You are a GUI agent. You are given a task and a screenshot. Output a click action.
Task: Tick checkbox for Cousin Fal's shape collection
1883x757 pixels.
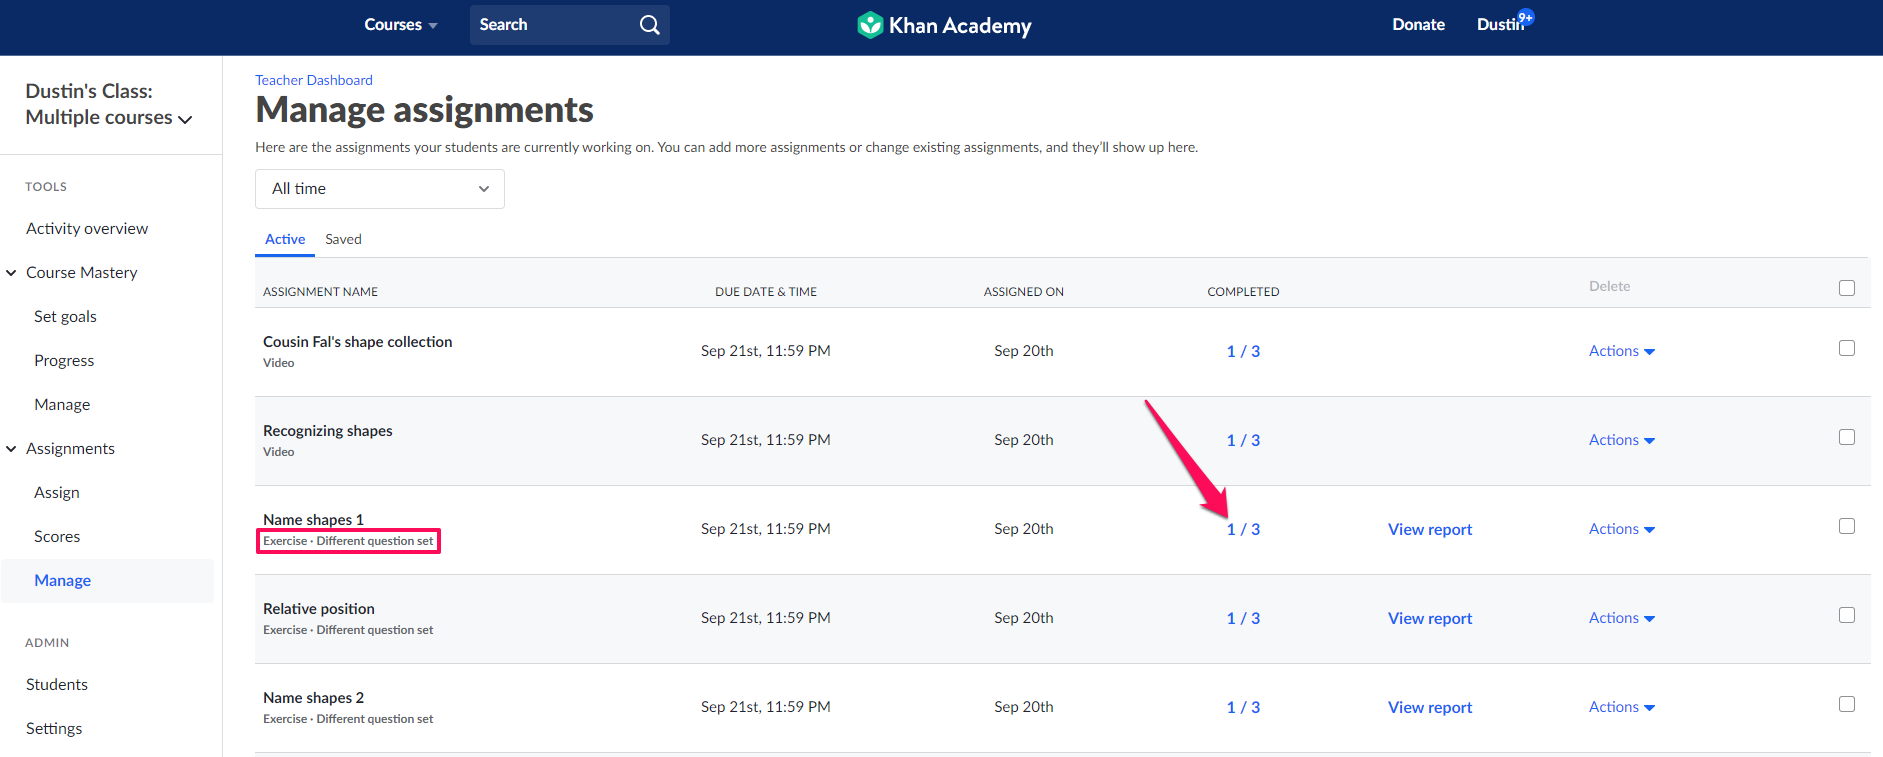tap(1847, 348)
